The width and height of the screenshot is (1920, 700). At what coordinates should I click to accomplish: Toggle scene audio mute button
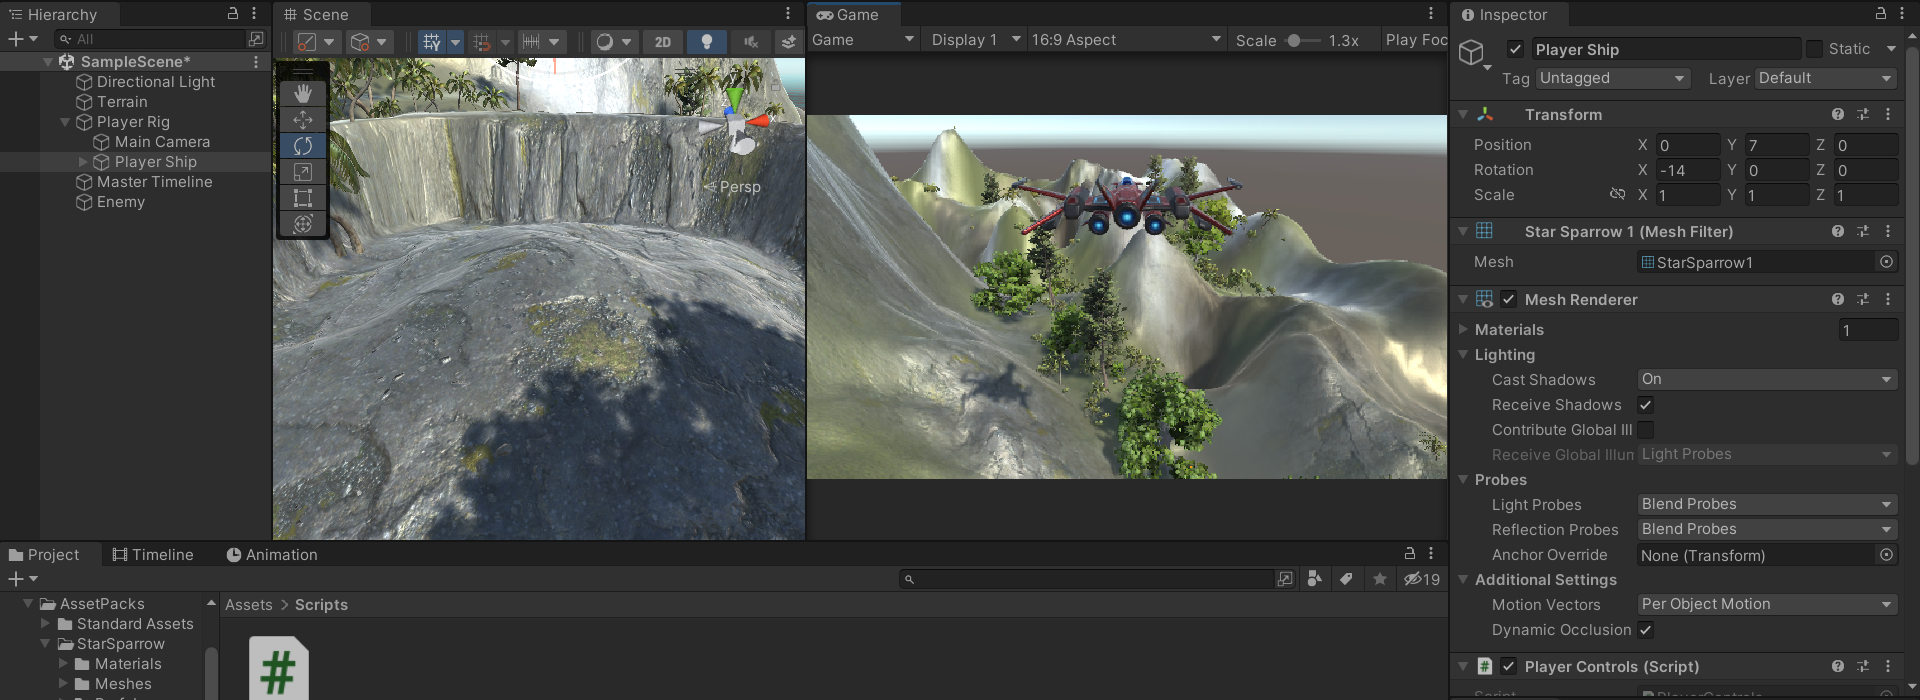(751, 42)
